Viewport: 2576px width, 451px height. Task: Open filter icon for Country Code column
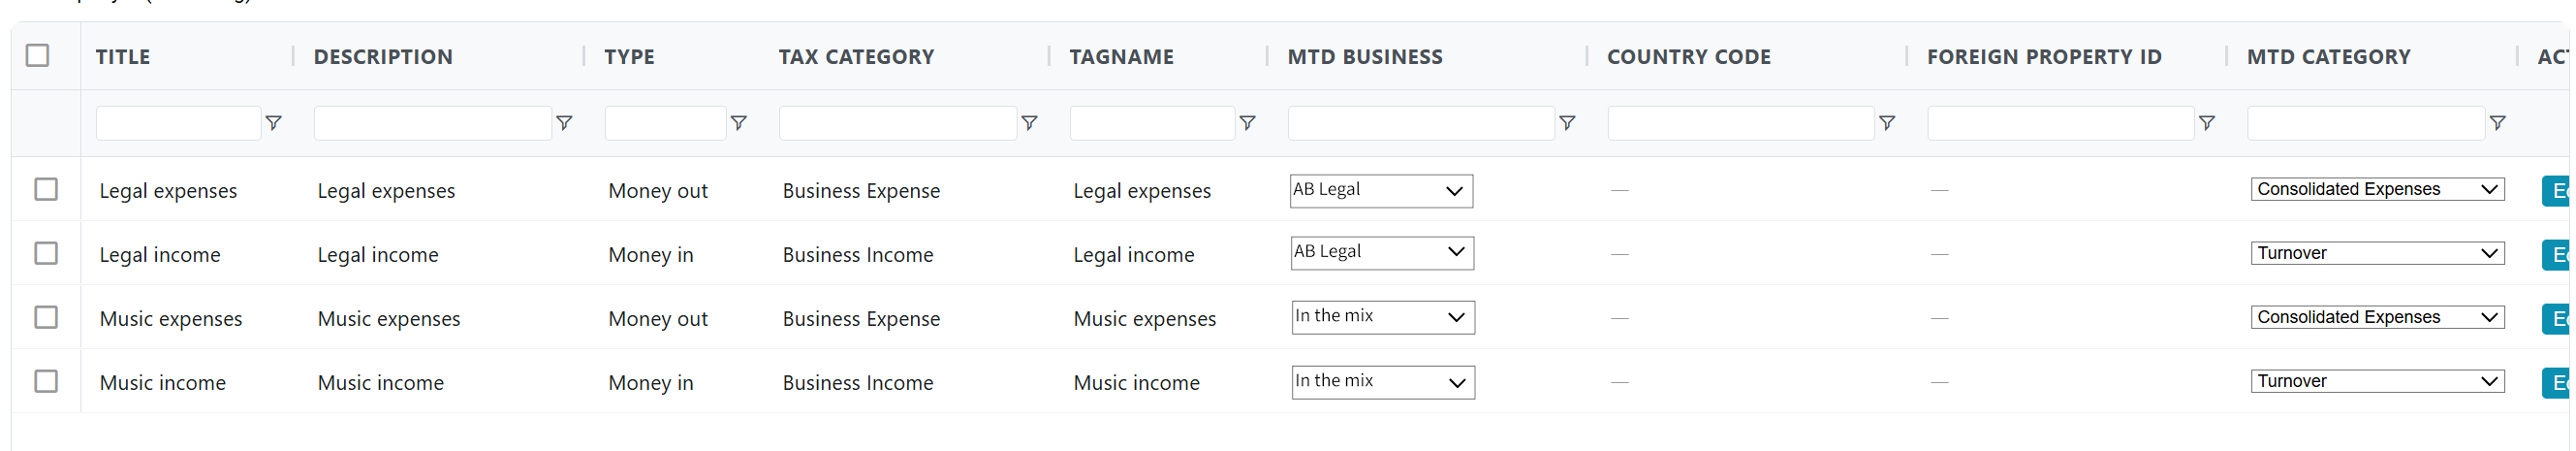(1887, 123)
